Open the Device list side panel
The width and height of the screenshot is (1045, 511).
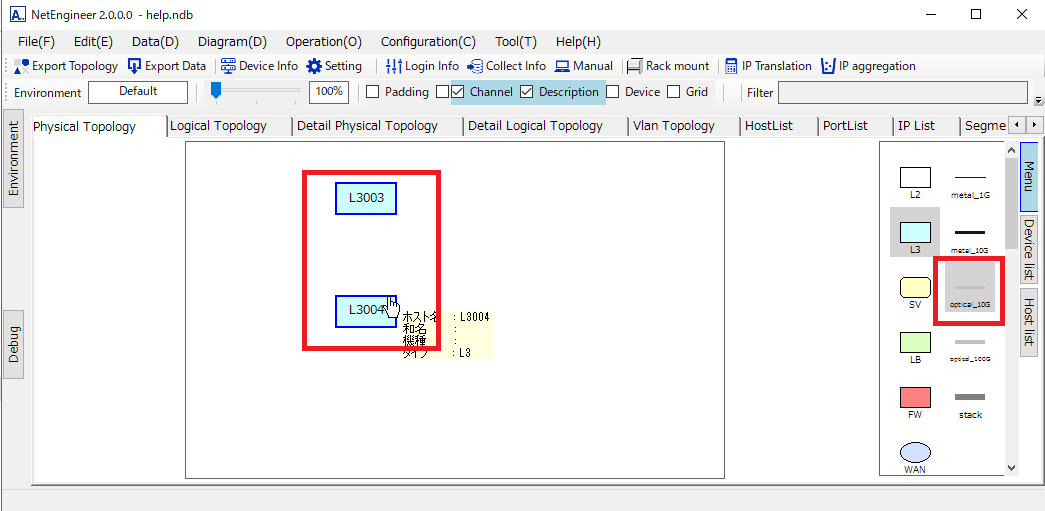tap(1028, 249)
